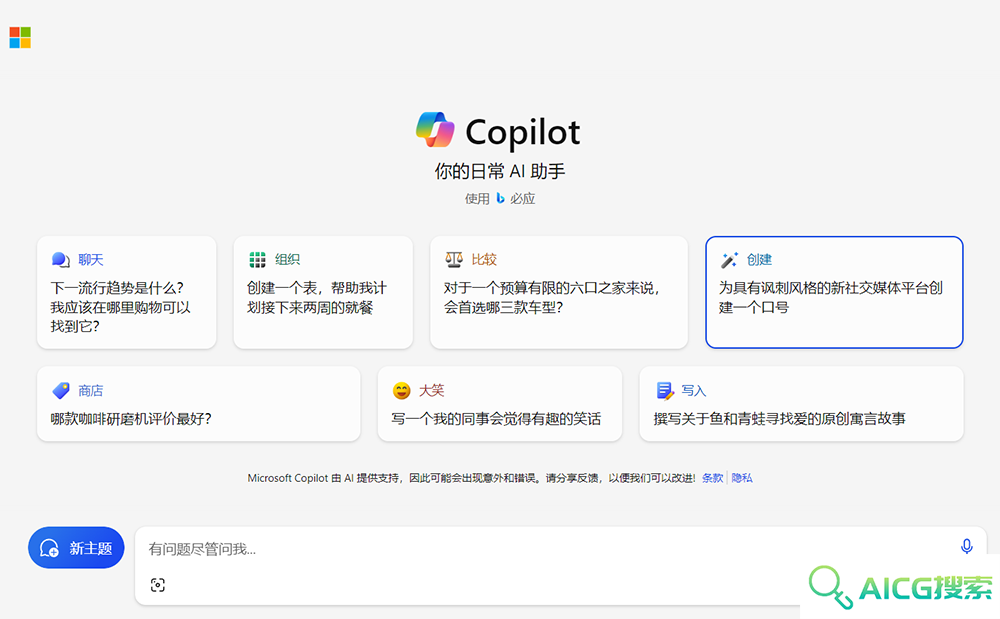The width and height of the screenshot is (1000, 619).
Task: Open the image search scan icon
Action: [x=158, y=585]
